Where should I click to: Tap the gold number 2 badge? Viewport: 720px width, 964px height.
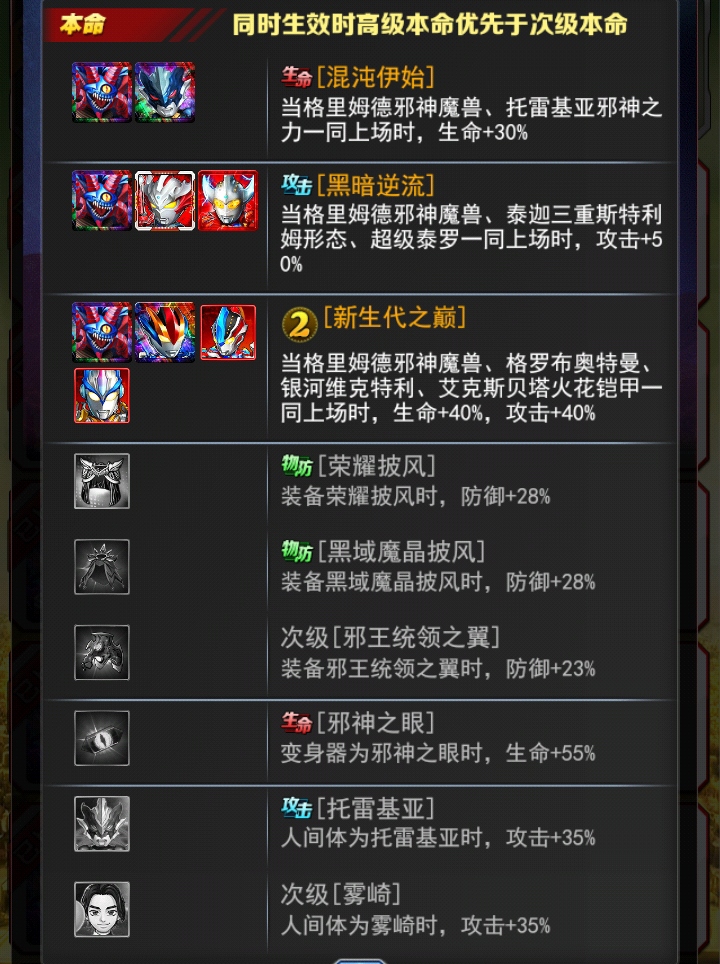click(299, 324)
